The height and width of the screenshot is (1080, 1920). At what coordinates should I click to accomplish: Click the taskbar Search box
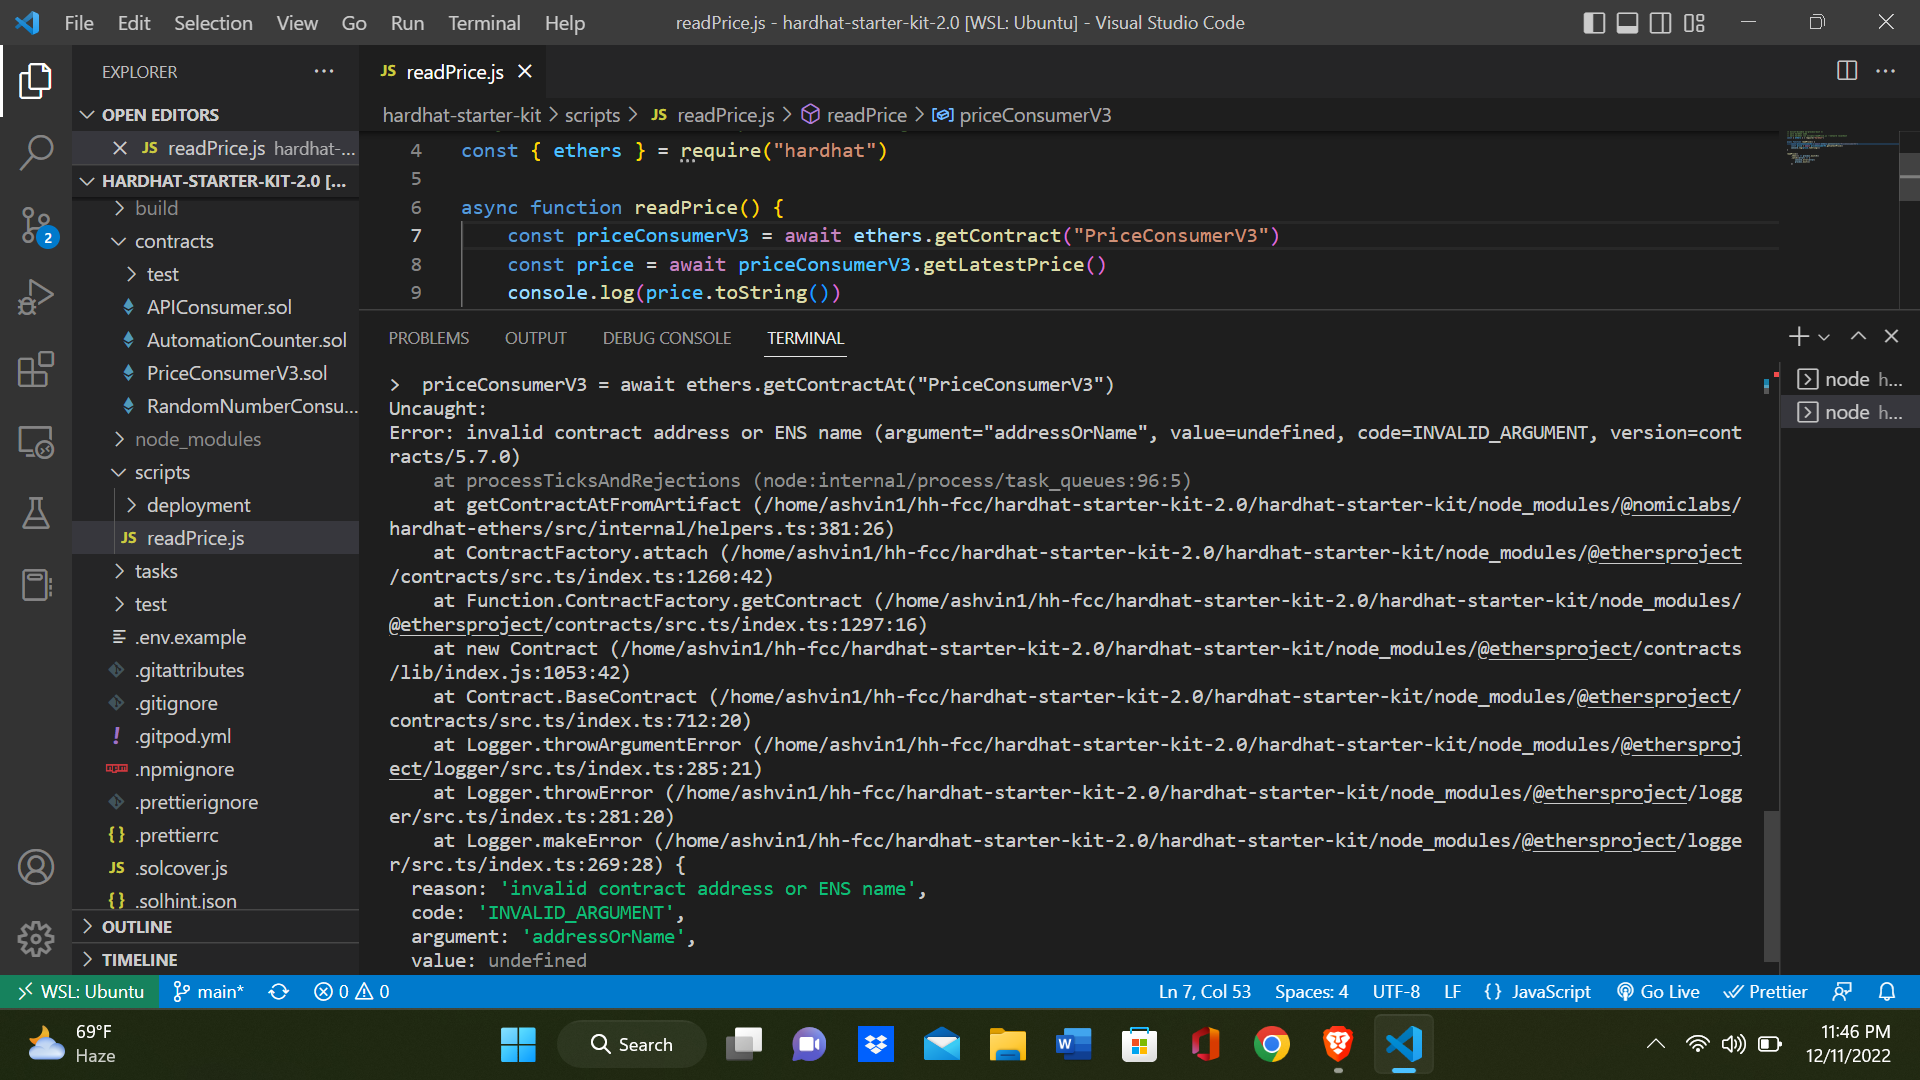tap(632, 1045)
